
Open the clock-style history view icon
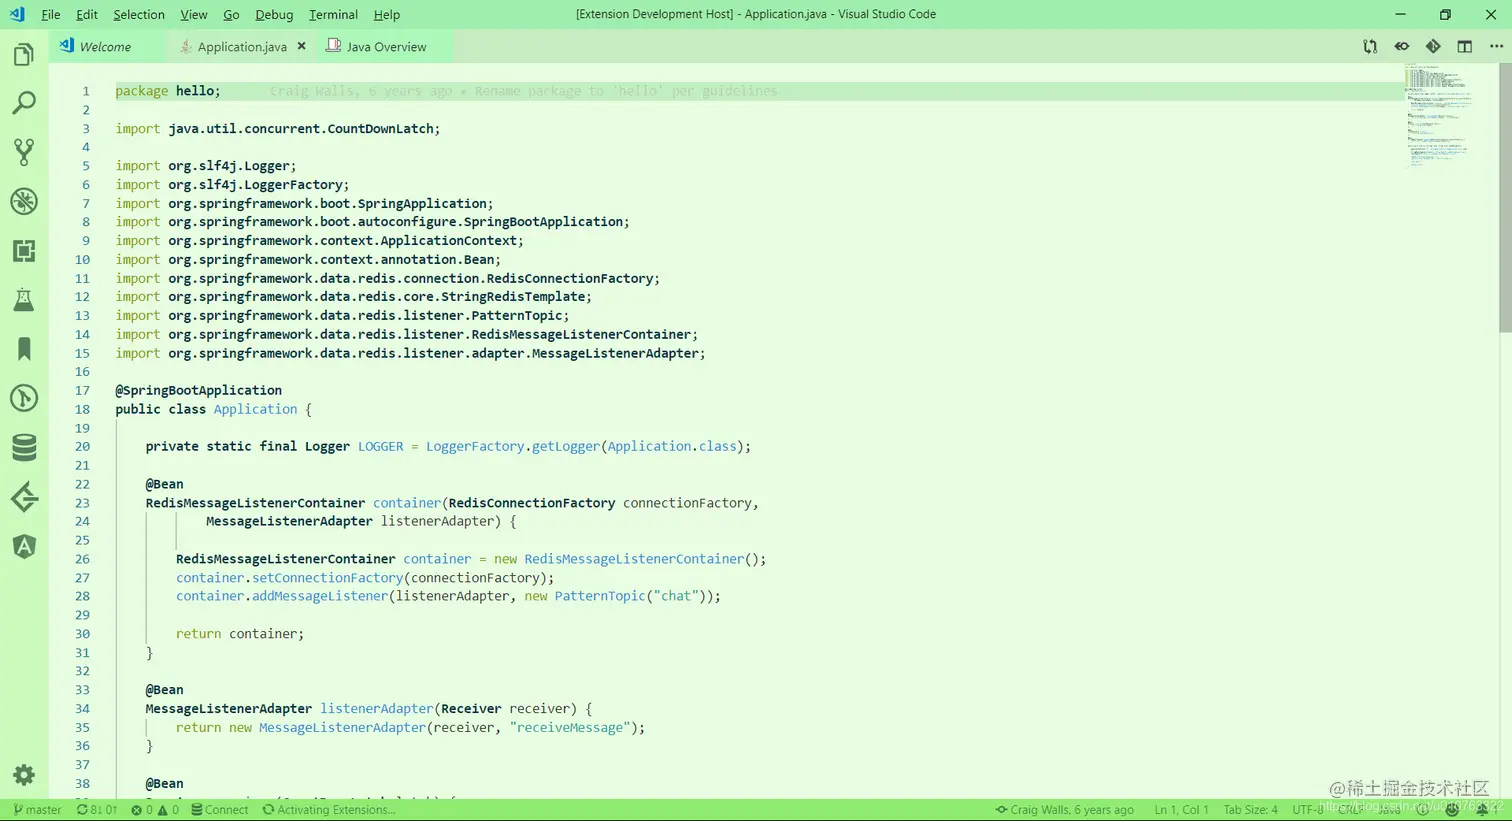[x=24, y=398]
